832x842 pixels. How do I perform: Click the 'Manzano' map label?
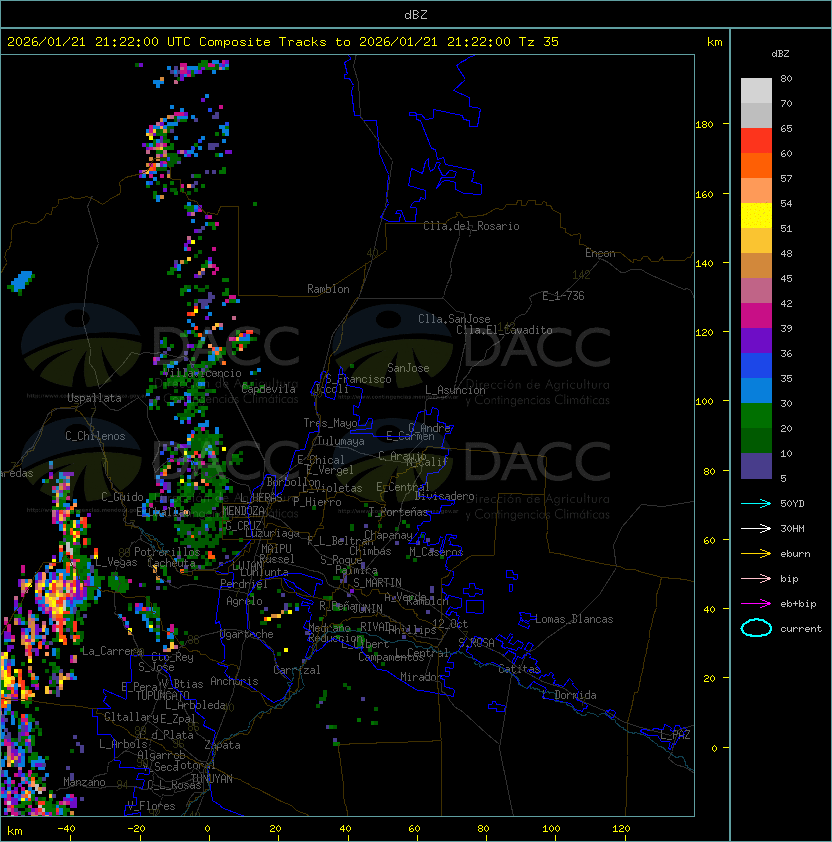coord(84,782)
